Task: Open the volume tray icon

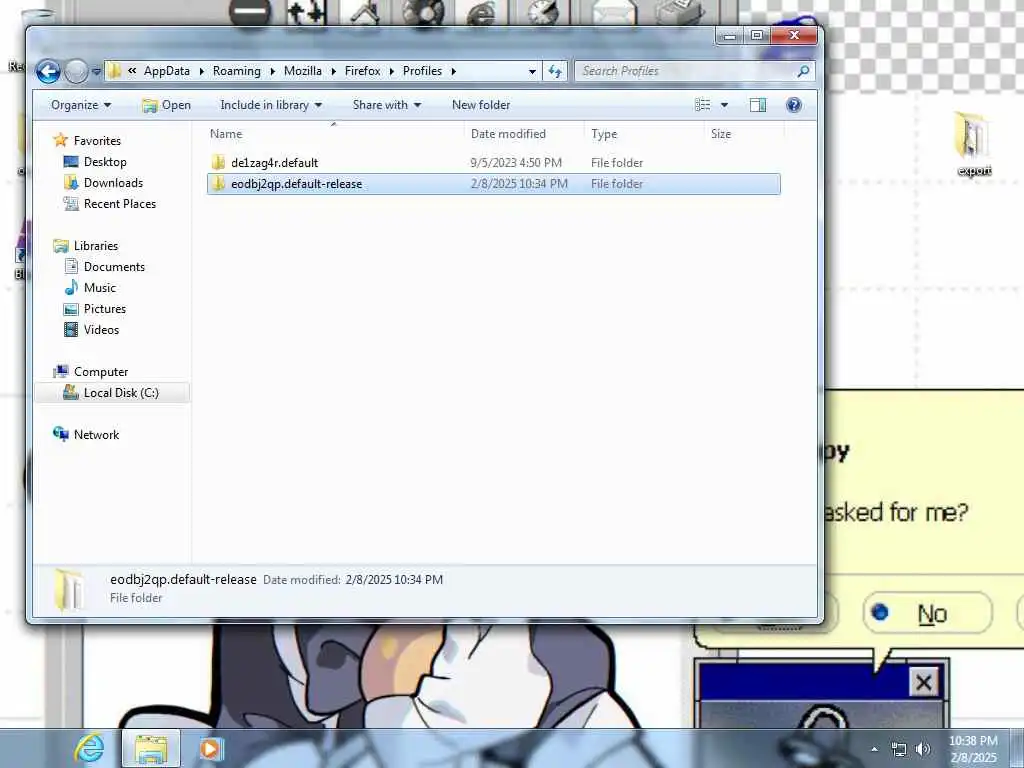Action: (x=923, y=749)
